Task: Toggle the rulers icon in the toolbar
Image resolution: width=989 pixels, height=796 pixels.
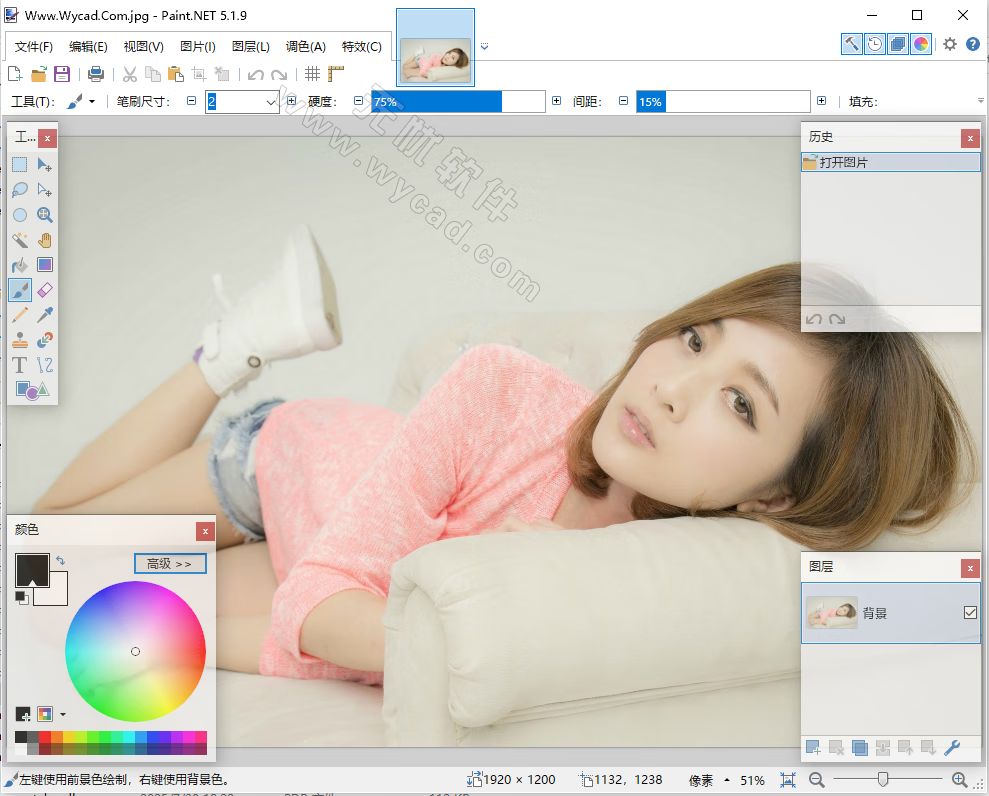Action: click(336, 73)
